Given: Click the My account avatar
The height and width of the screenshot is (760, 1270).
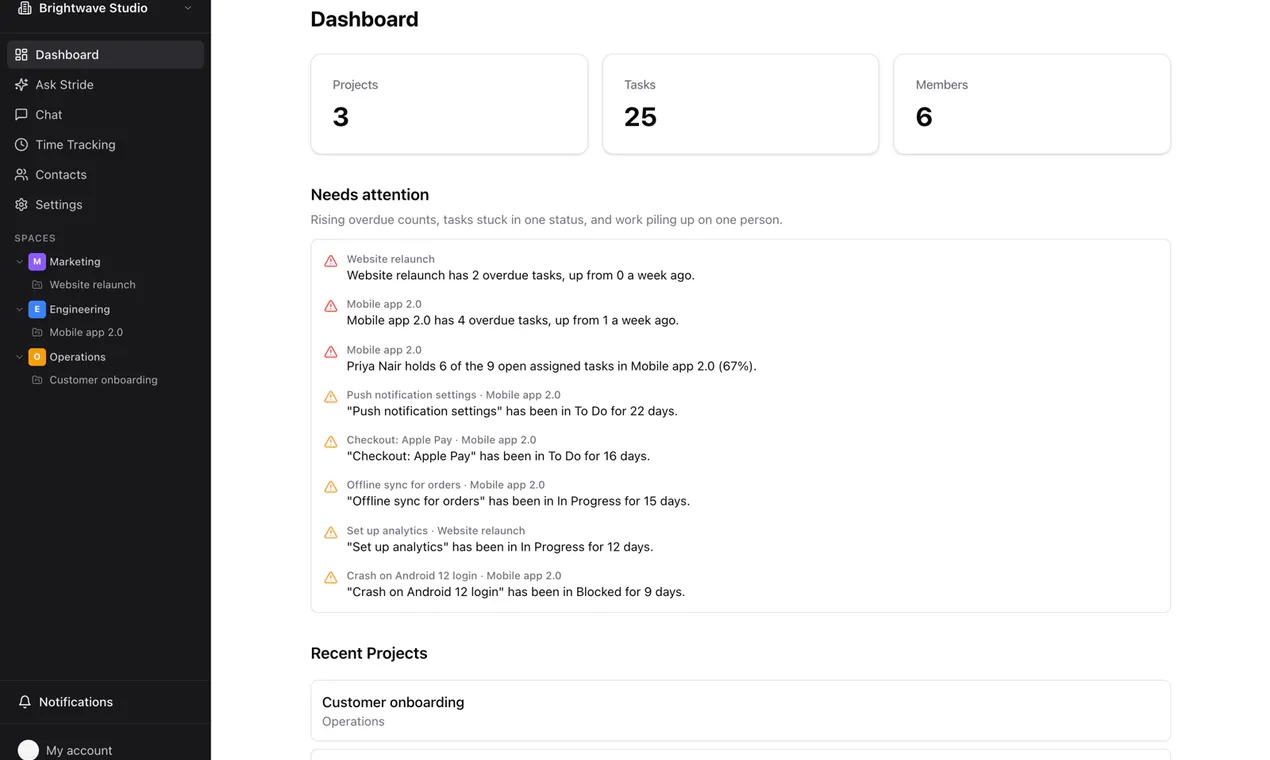Looking at the screenshot, I should (x=28, y=750).
